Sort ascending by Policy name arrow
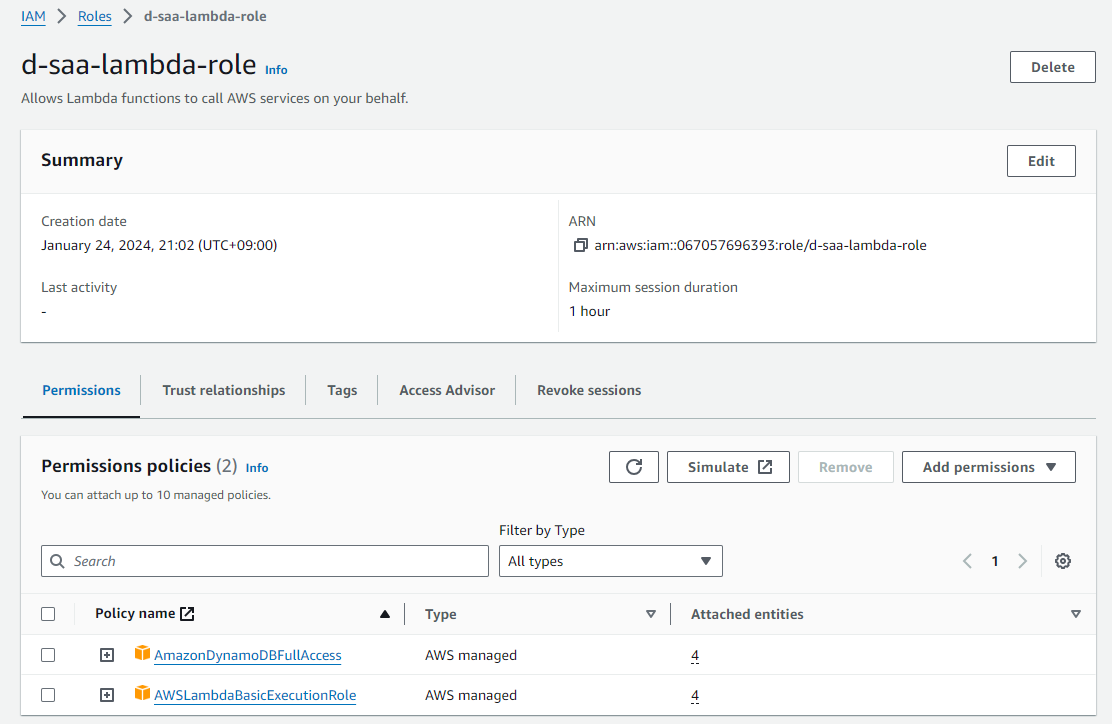Screen dimensions: 1112x724 coord(385,614)
